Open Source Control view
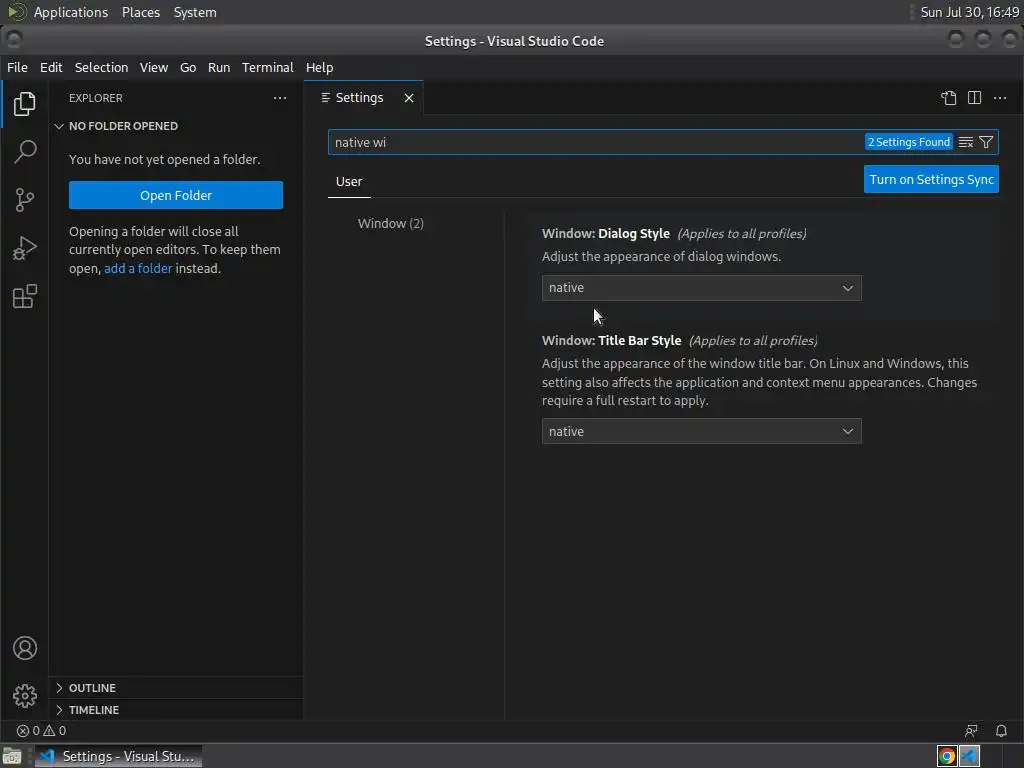 [25, 200]
